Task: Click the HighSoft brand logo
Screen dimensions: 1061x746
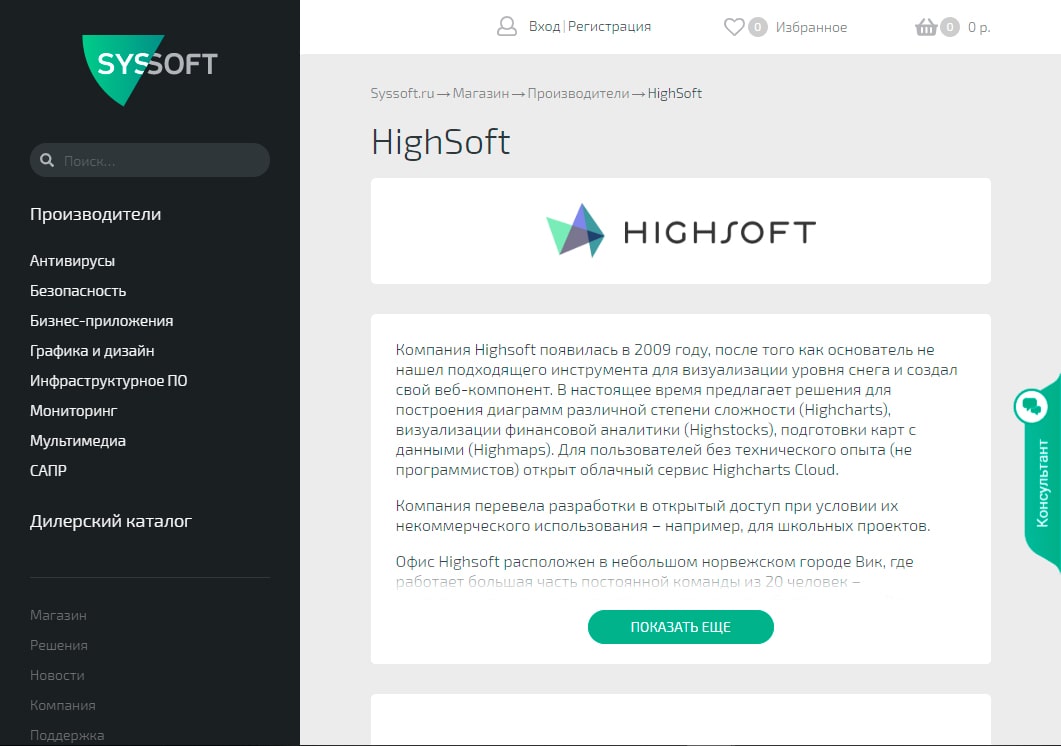Action: 681,231
